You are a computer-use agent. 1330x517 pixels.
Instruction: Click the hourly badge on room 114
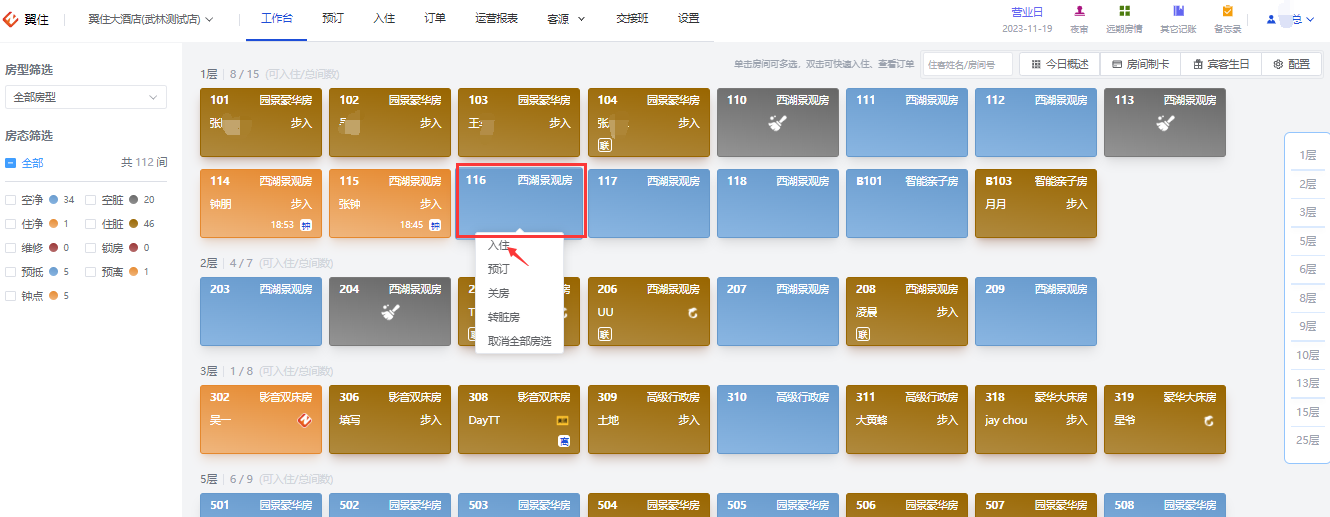[x=306, y=225]
